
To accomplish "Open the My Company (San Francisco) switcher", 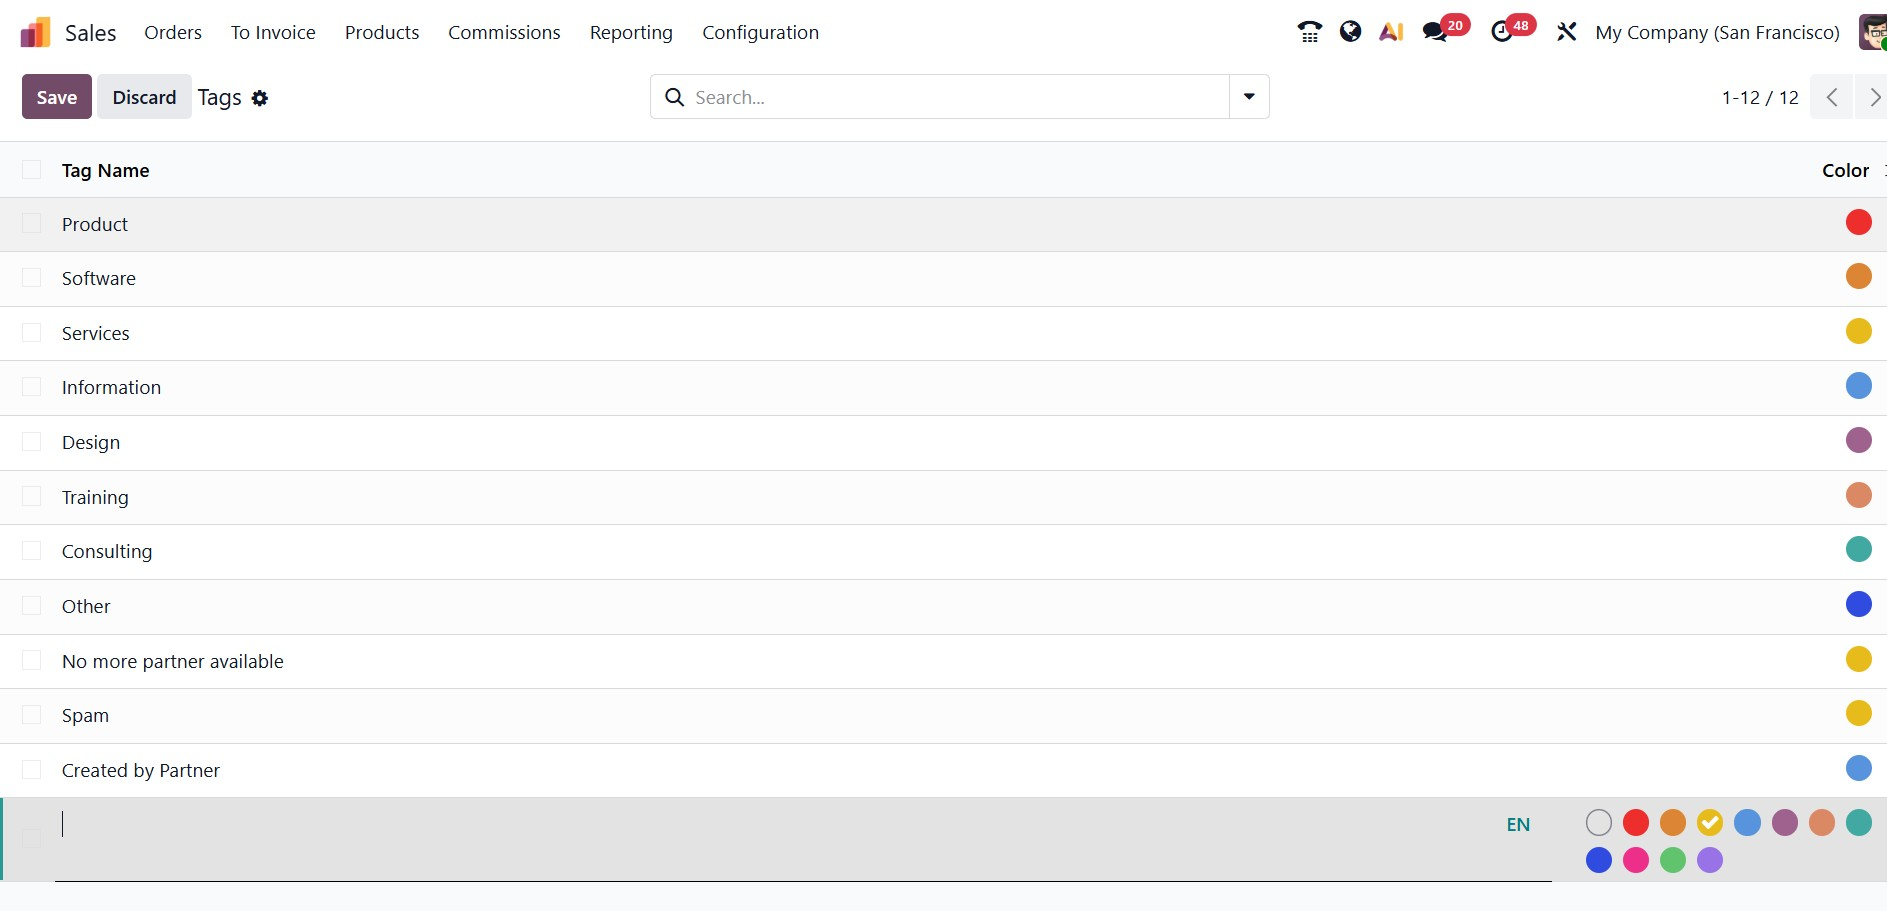I will point(1717,32).
